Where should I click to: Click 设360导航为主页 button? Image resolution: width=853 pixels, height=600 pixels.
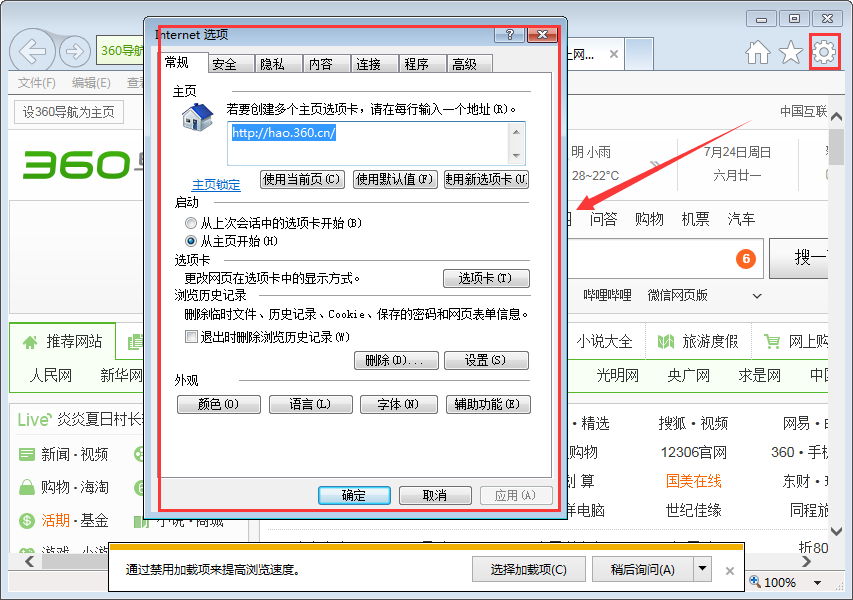pos(69,112)
